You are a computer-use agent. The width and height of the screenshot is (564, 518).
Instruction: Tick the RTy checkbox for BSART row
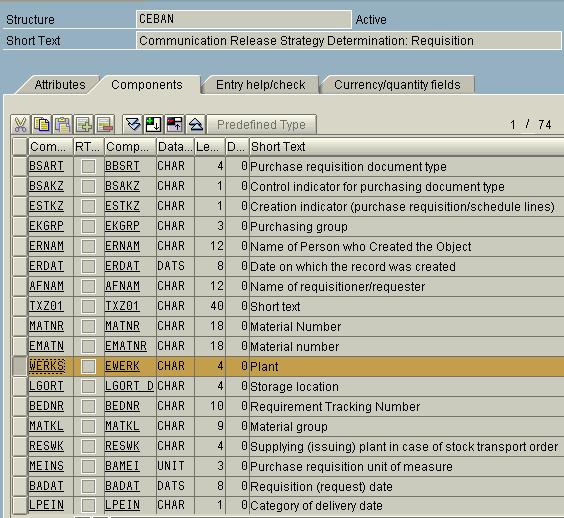pyautogui.click(x=88, y=167)
